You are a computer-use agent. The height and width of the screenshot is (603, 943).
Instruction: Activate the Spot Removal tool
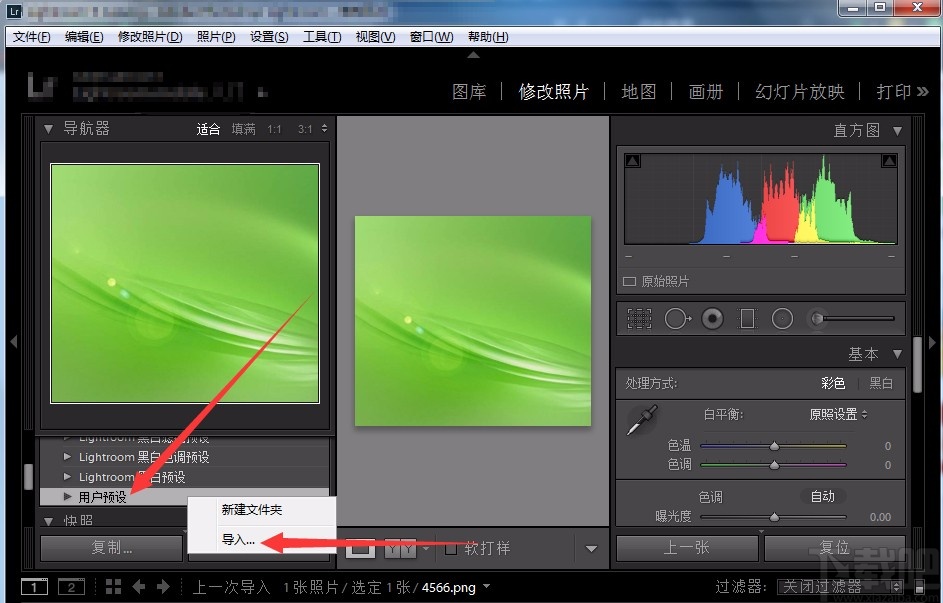click(x=676, y=318)
